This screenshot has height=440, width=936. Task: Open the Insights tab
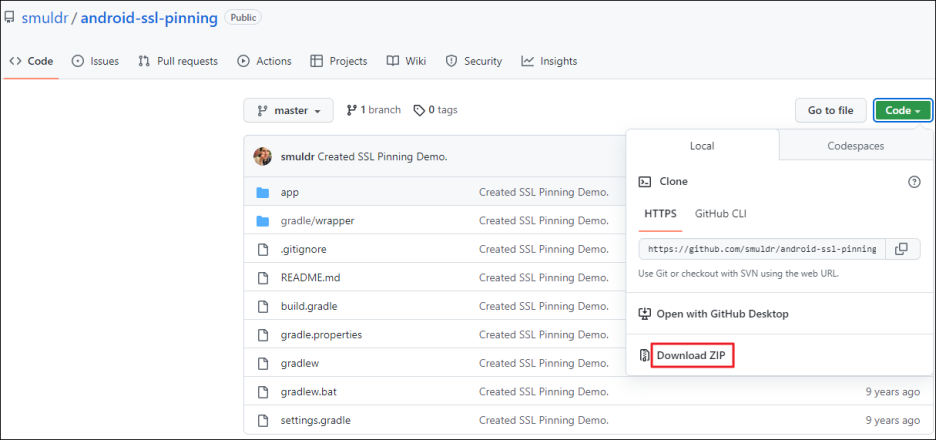pos(549,61)
